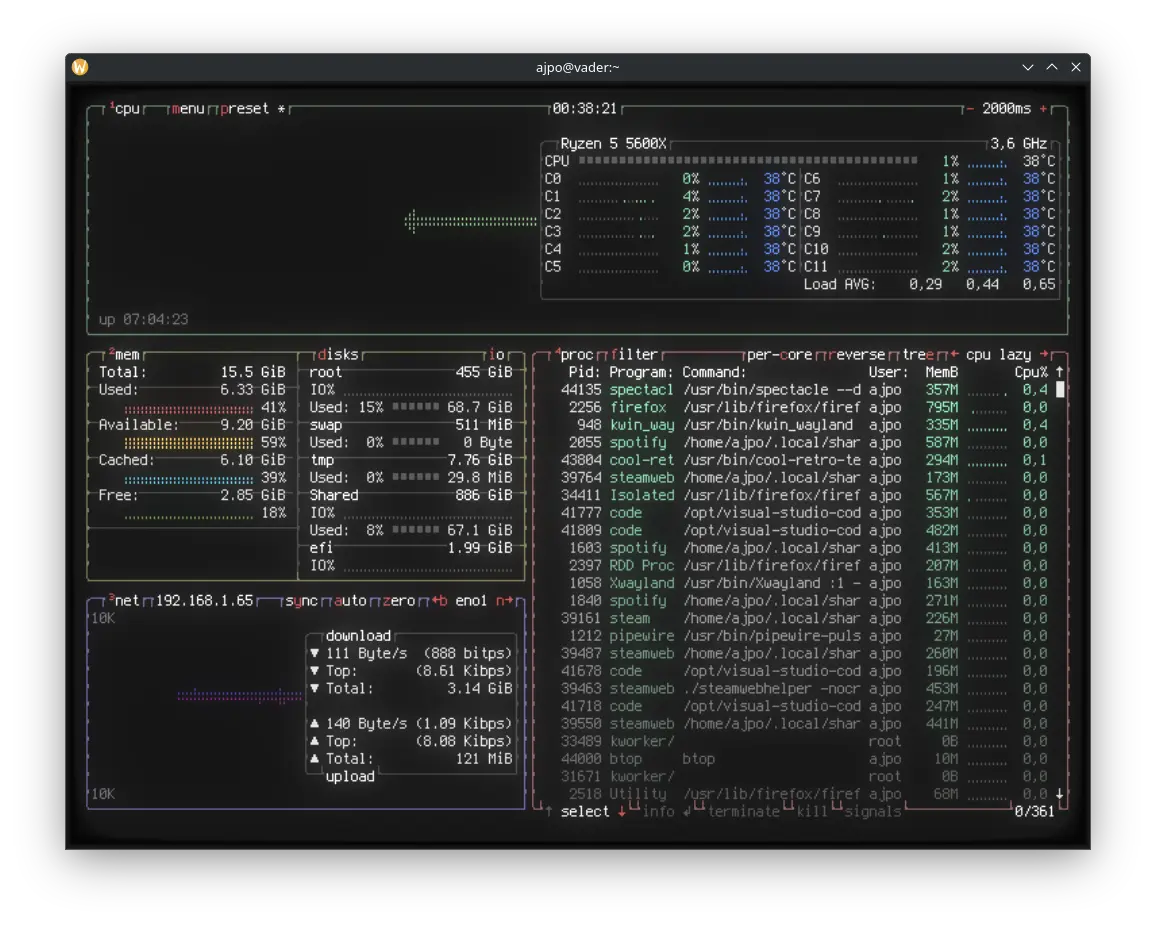Activate the process filter field
Image resolution: width=1156 pixels, height=927 pixels.
(634, 355)
